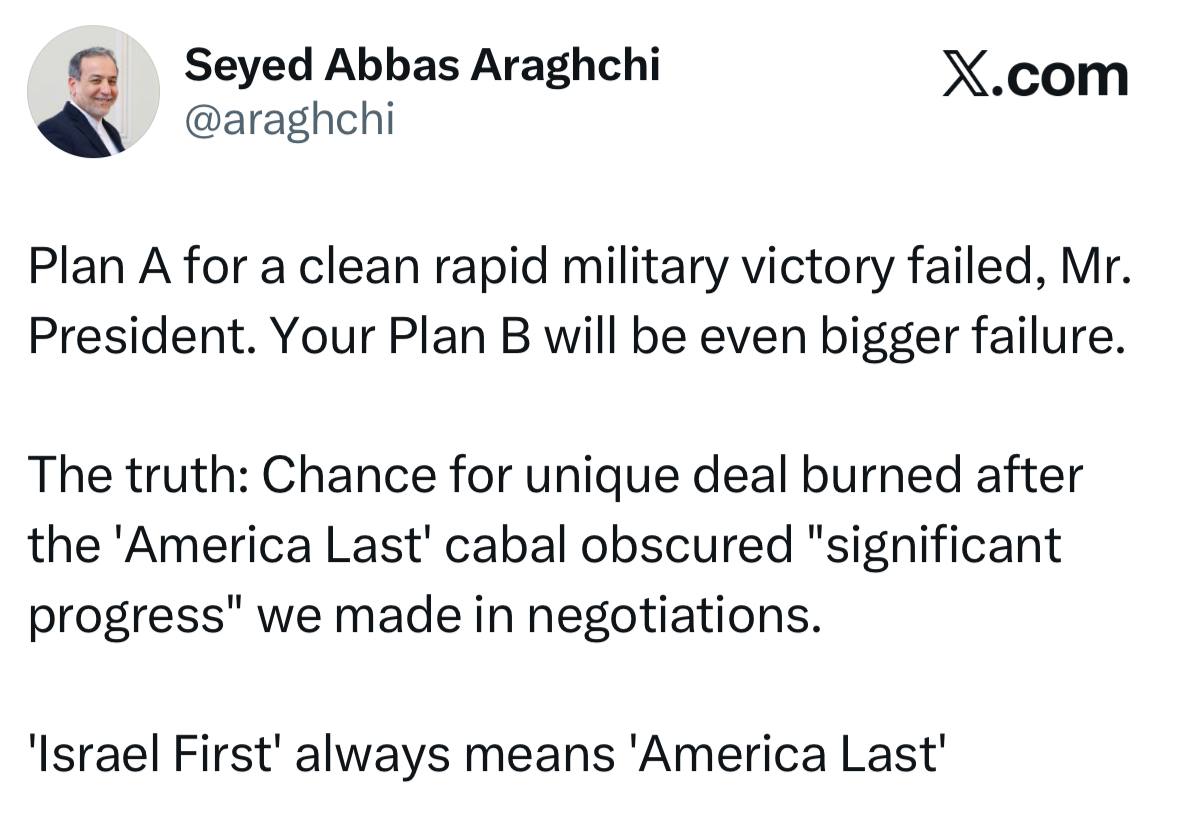Click the ".com" text beside the X logo
Screen dimensions: 1179x832
pyautogui.click(x=1067, y=77)
